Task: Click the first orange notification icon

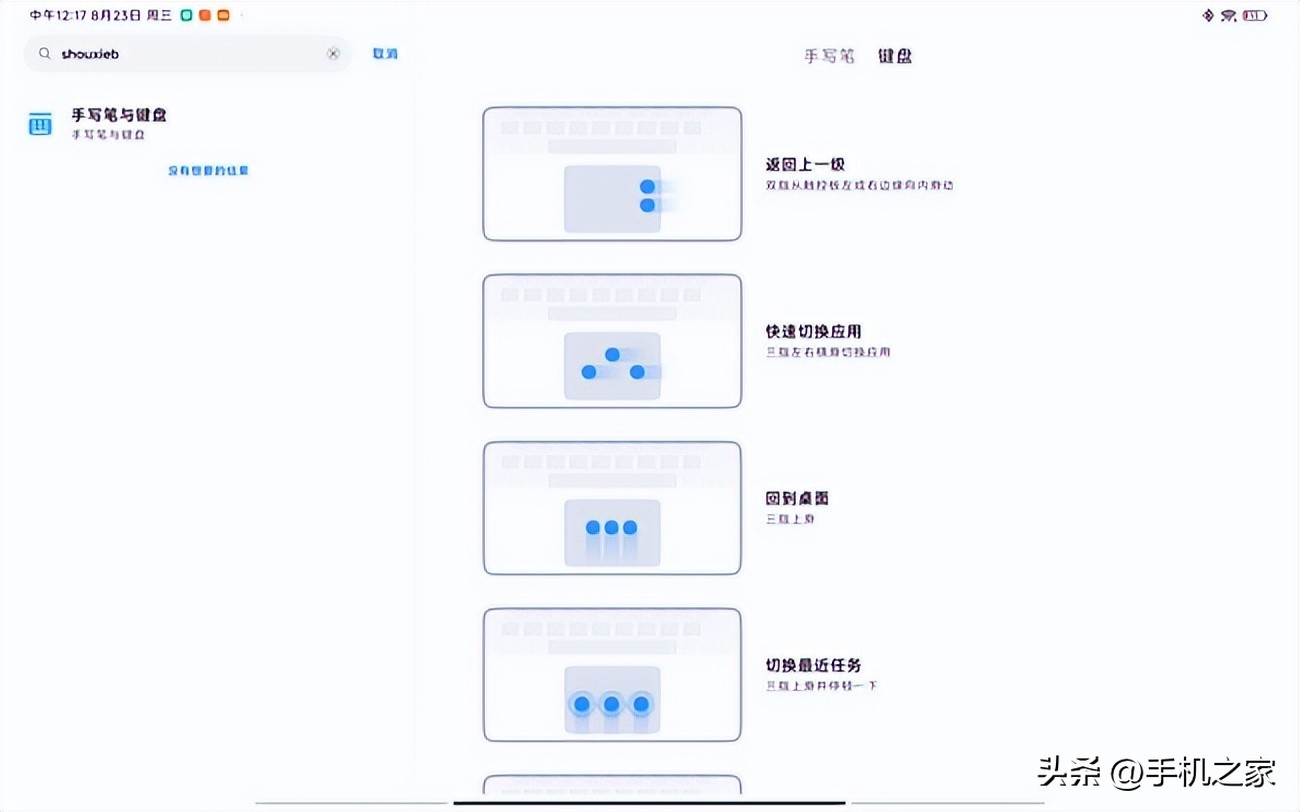Action: 203,15
